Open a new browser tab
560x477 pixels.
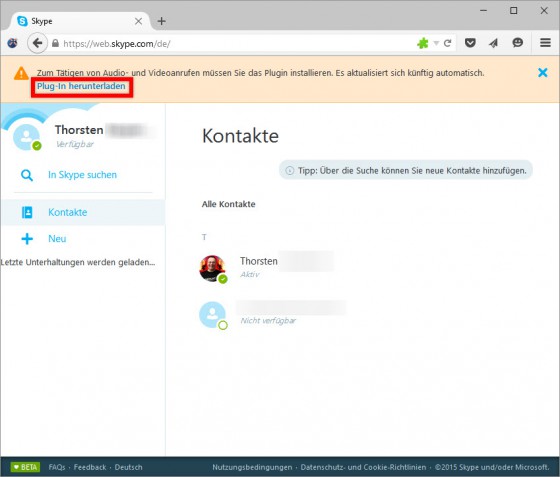pyautogui.click(x=161, y=21)
